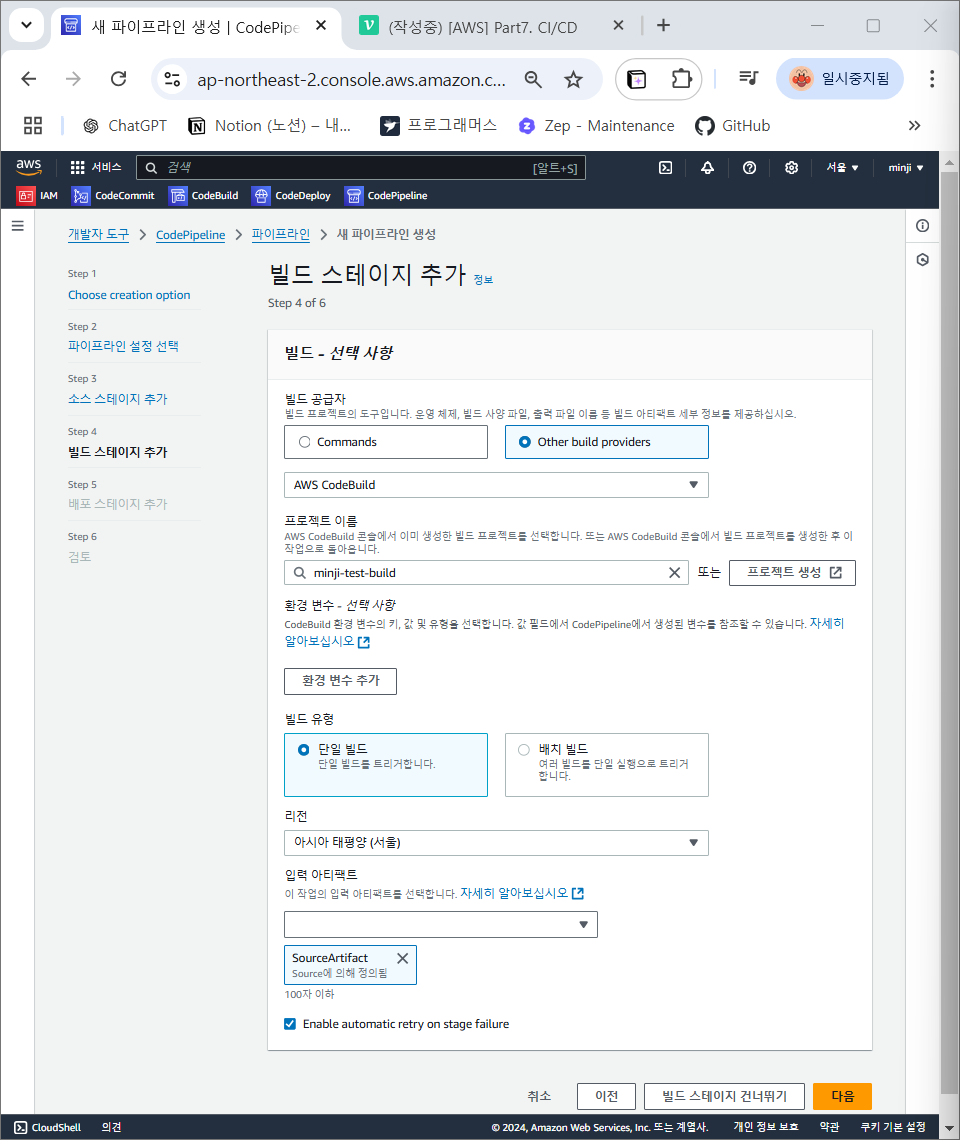Open AWS CodeBuild provider dropdown
This screenshot has width=960, height=1140.
tap(496, 485)
